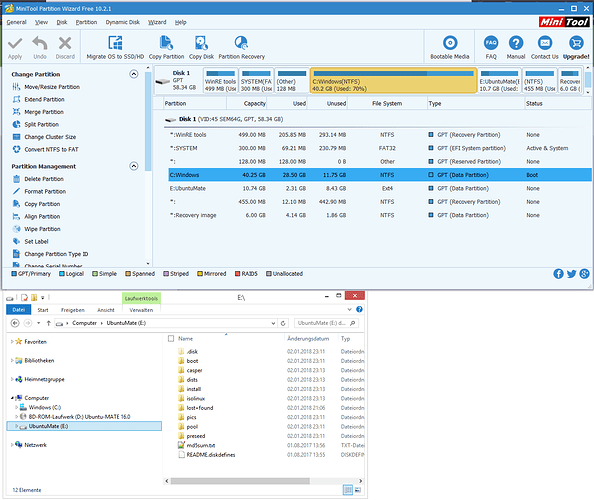594x500 pixels.
Task: Click the Explorer refresh button
Action: (x=283, y=323)
